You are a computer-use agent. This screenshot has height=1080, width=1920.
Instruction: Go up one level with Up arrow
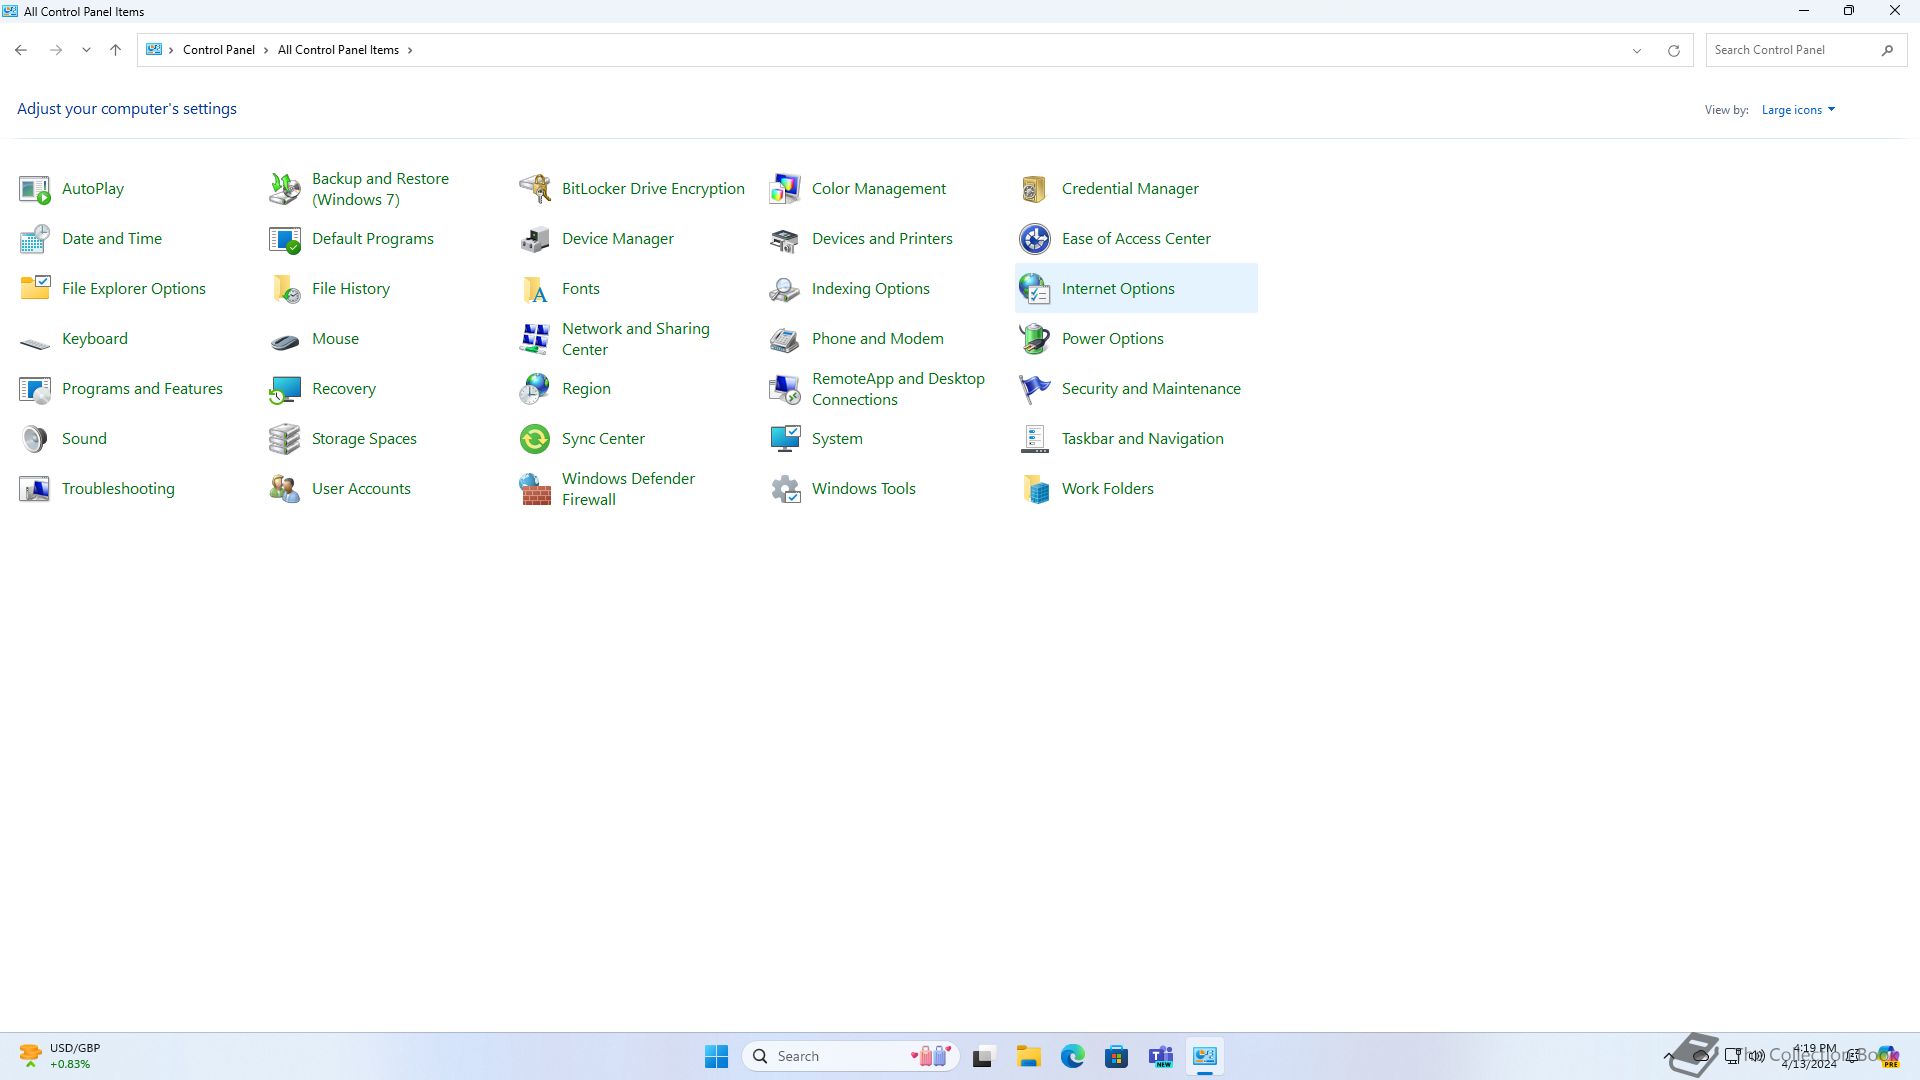coord(116,50)
